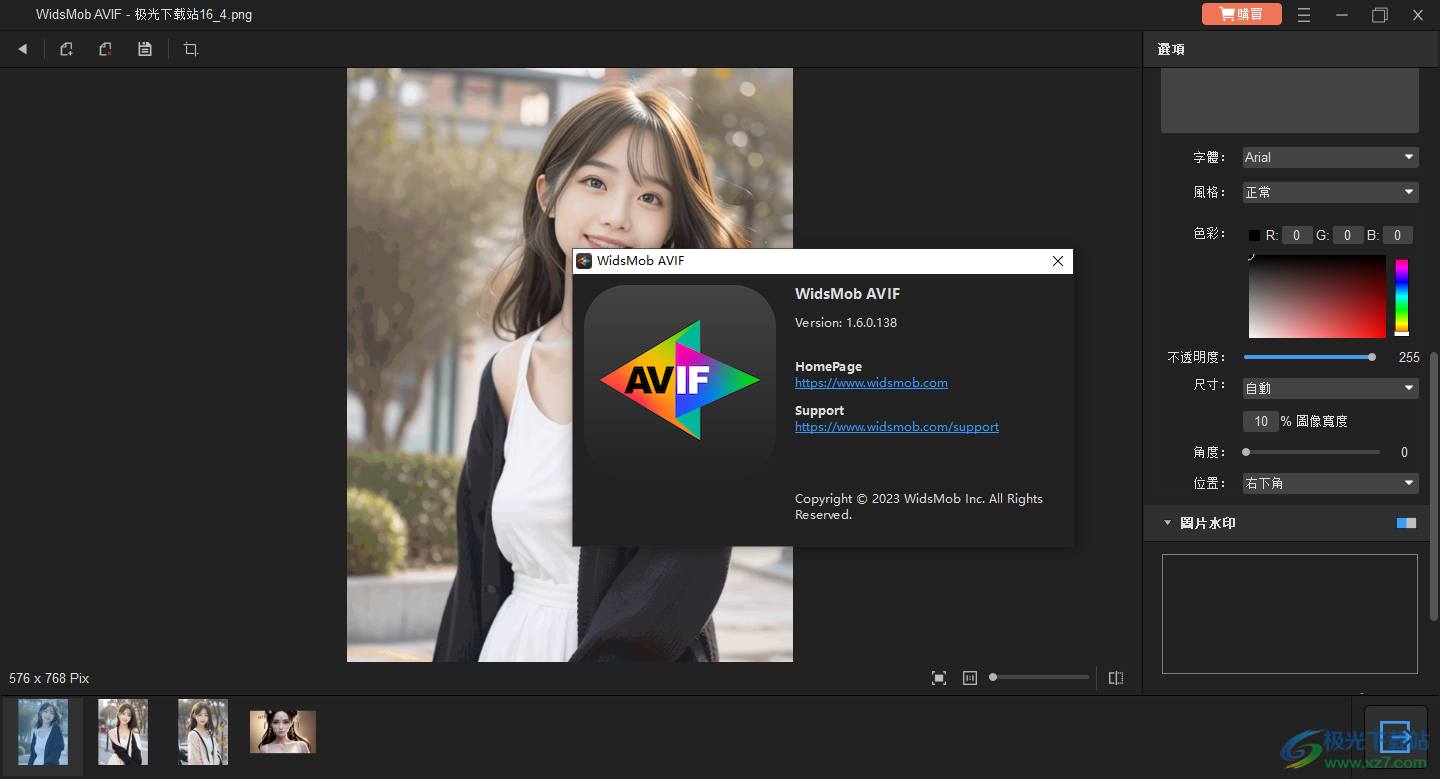
Task: Click the image width percent field
Action: pos(1261,421)
